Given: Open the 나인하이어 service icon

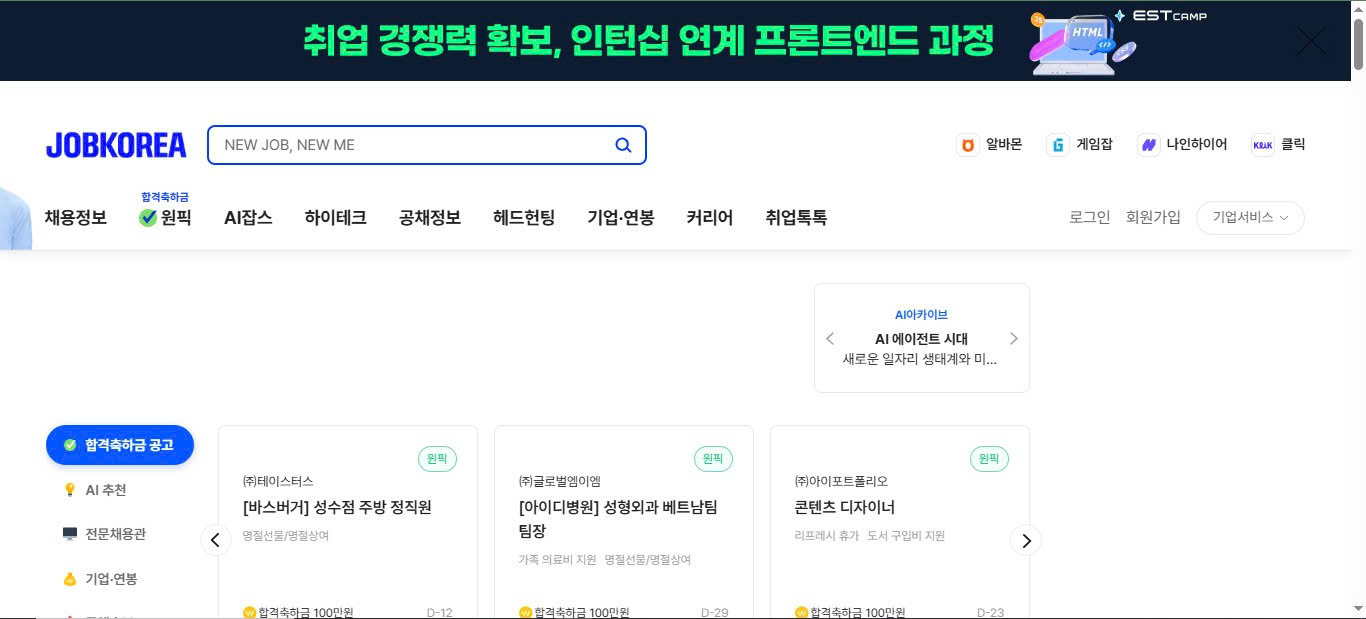Looking at the screenshot, I should pyautogui.click(x=1148, y=145).
